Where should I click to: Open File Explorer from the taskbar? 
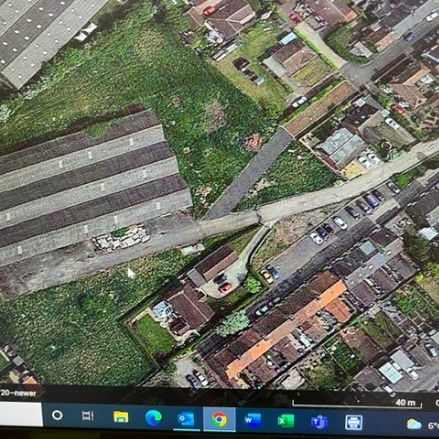(121, 416)
